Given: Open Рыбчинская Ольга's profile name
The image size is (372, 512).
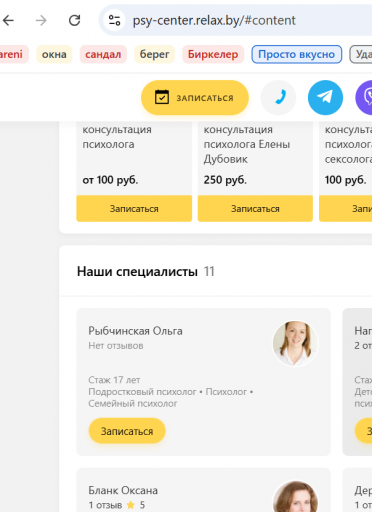Looking at the screenshot, I should (x=135, y=331).
